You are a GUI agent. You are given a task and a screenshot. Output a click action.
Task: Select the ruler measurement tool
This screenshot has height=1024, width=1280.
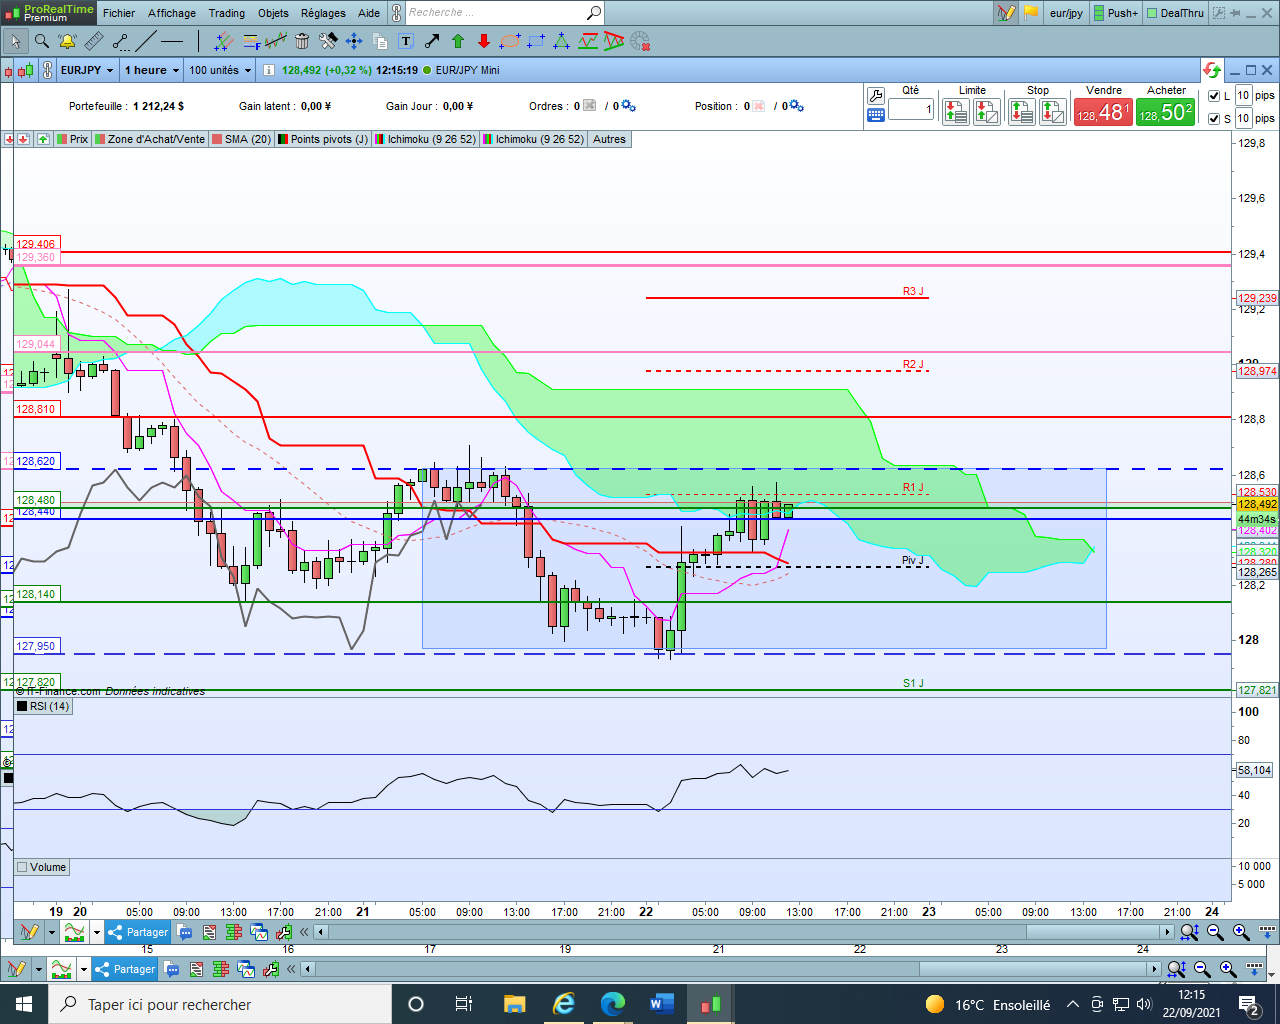[94, 41]
